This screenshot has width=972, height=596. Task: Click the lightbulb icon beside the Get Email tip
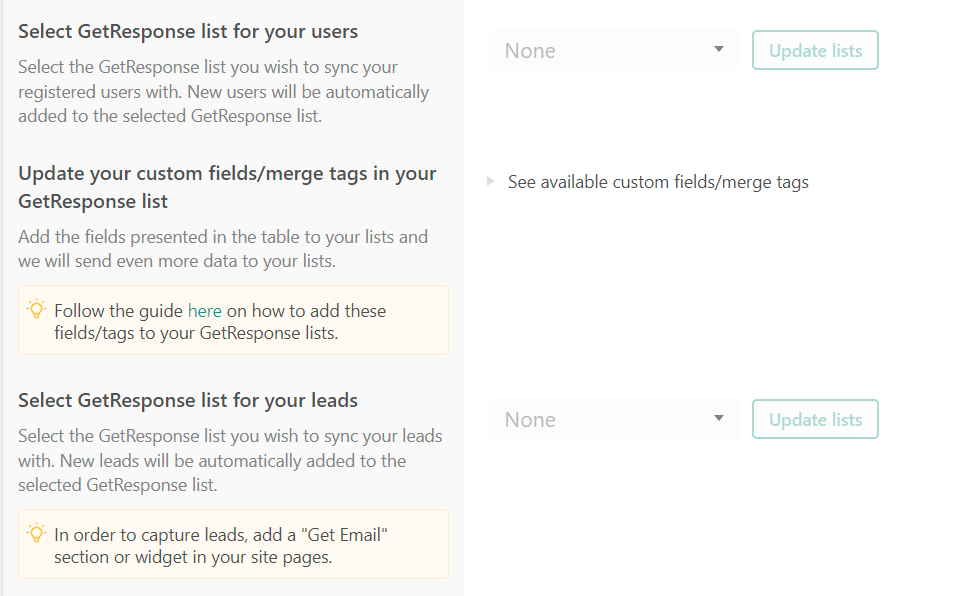[x=36, y=533]
